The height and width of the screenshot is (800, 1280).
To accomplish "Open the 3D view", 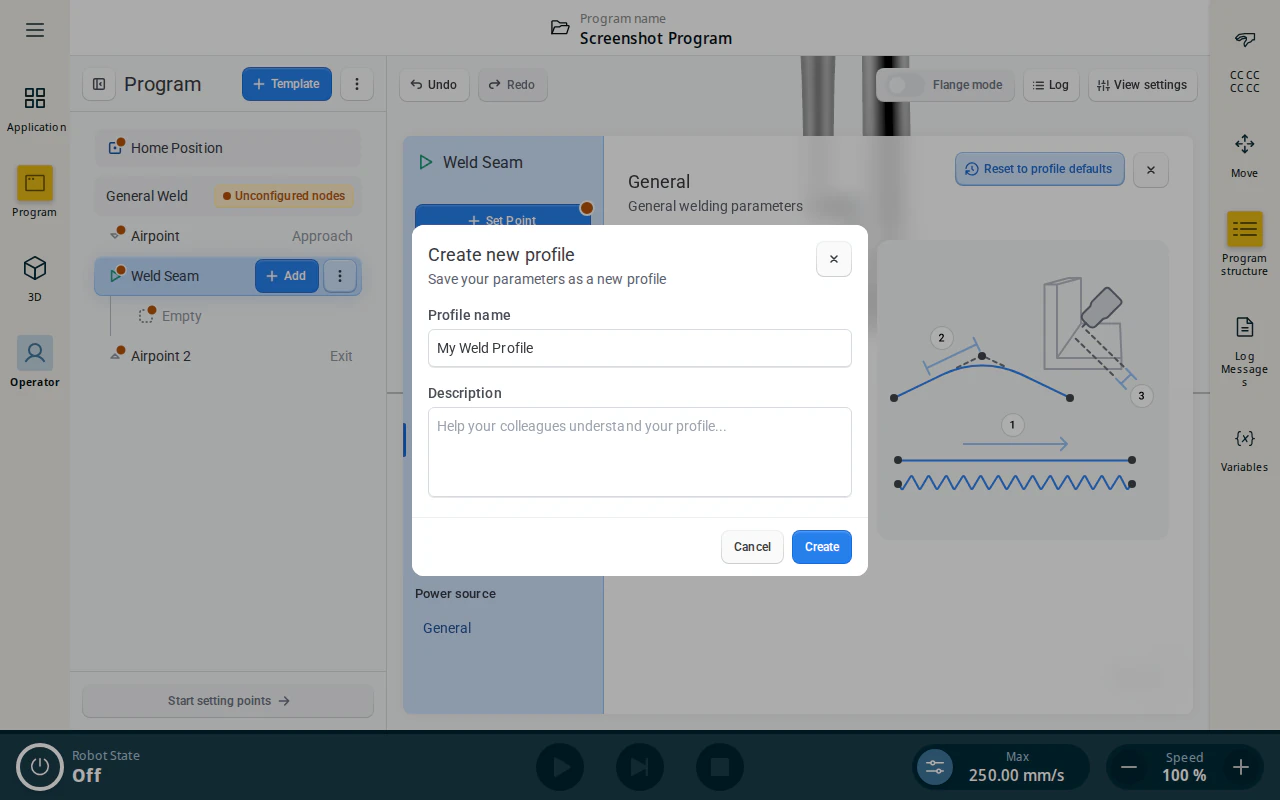I will (35, 277).
